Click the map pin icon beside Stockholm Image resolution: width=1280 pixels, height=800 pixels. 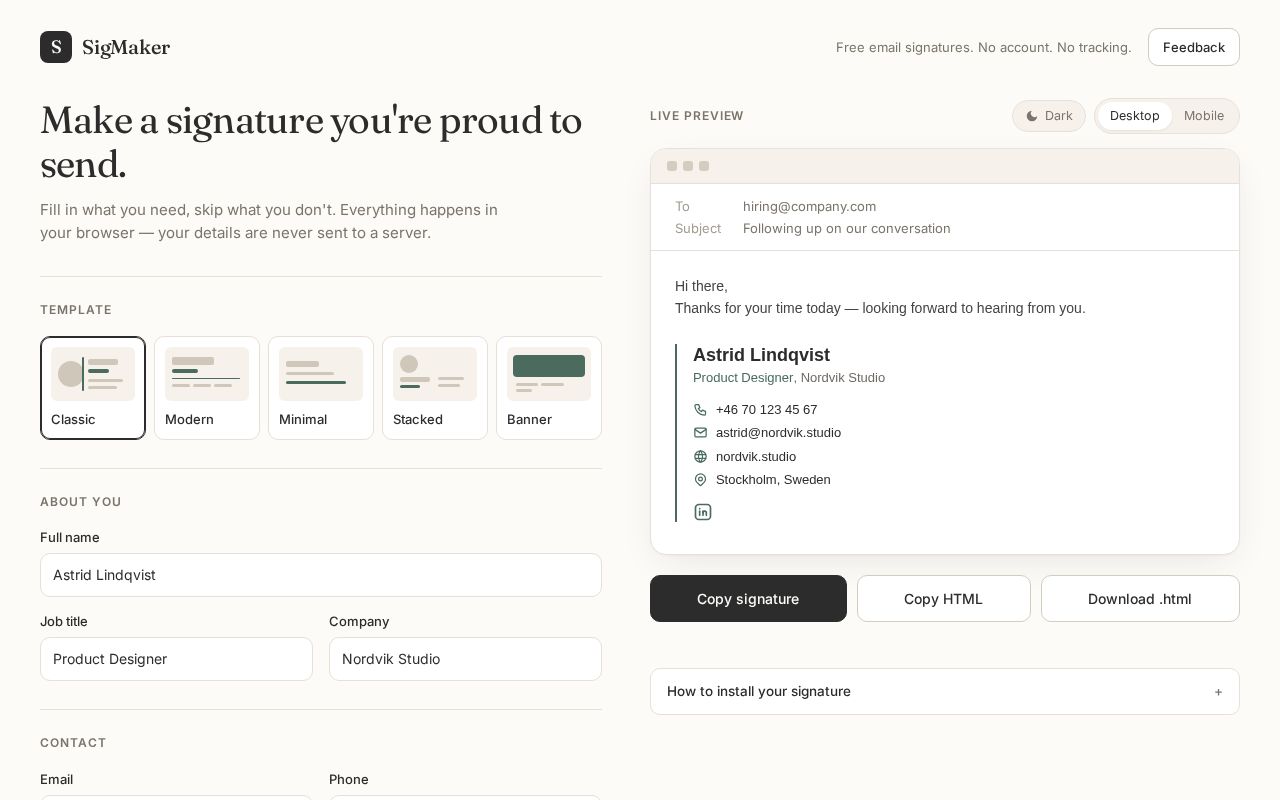pos(700,480)
